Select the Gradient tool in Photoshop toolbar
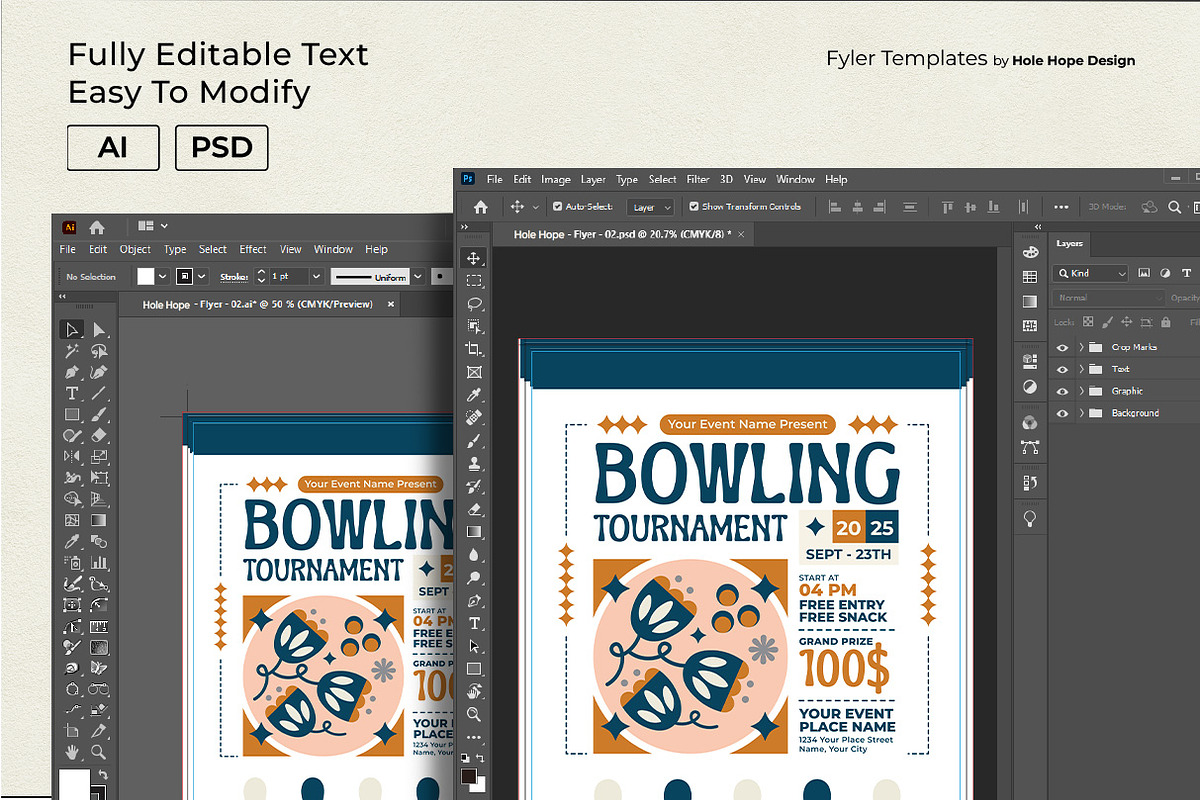 coord(474,531)
